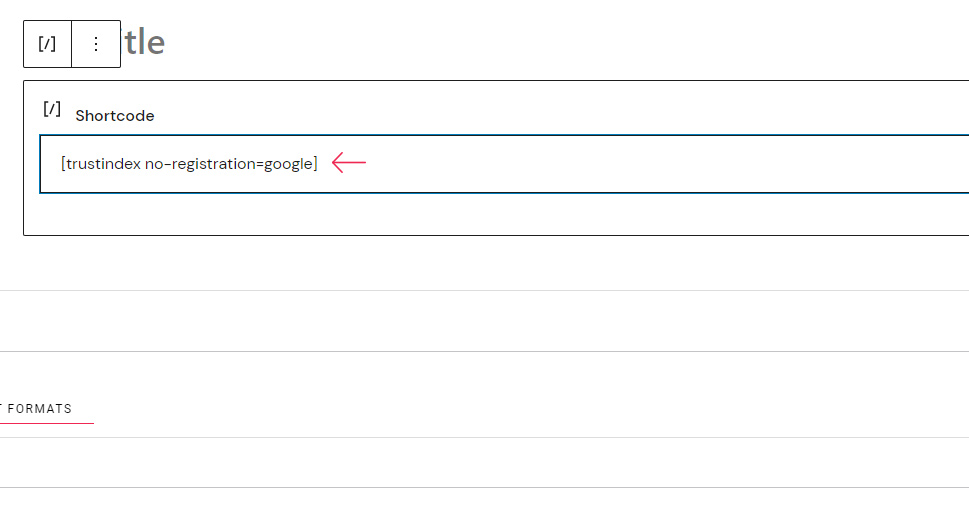Select the Shortcode block label text
The image size is (969, 518).
tap(114, 116)
